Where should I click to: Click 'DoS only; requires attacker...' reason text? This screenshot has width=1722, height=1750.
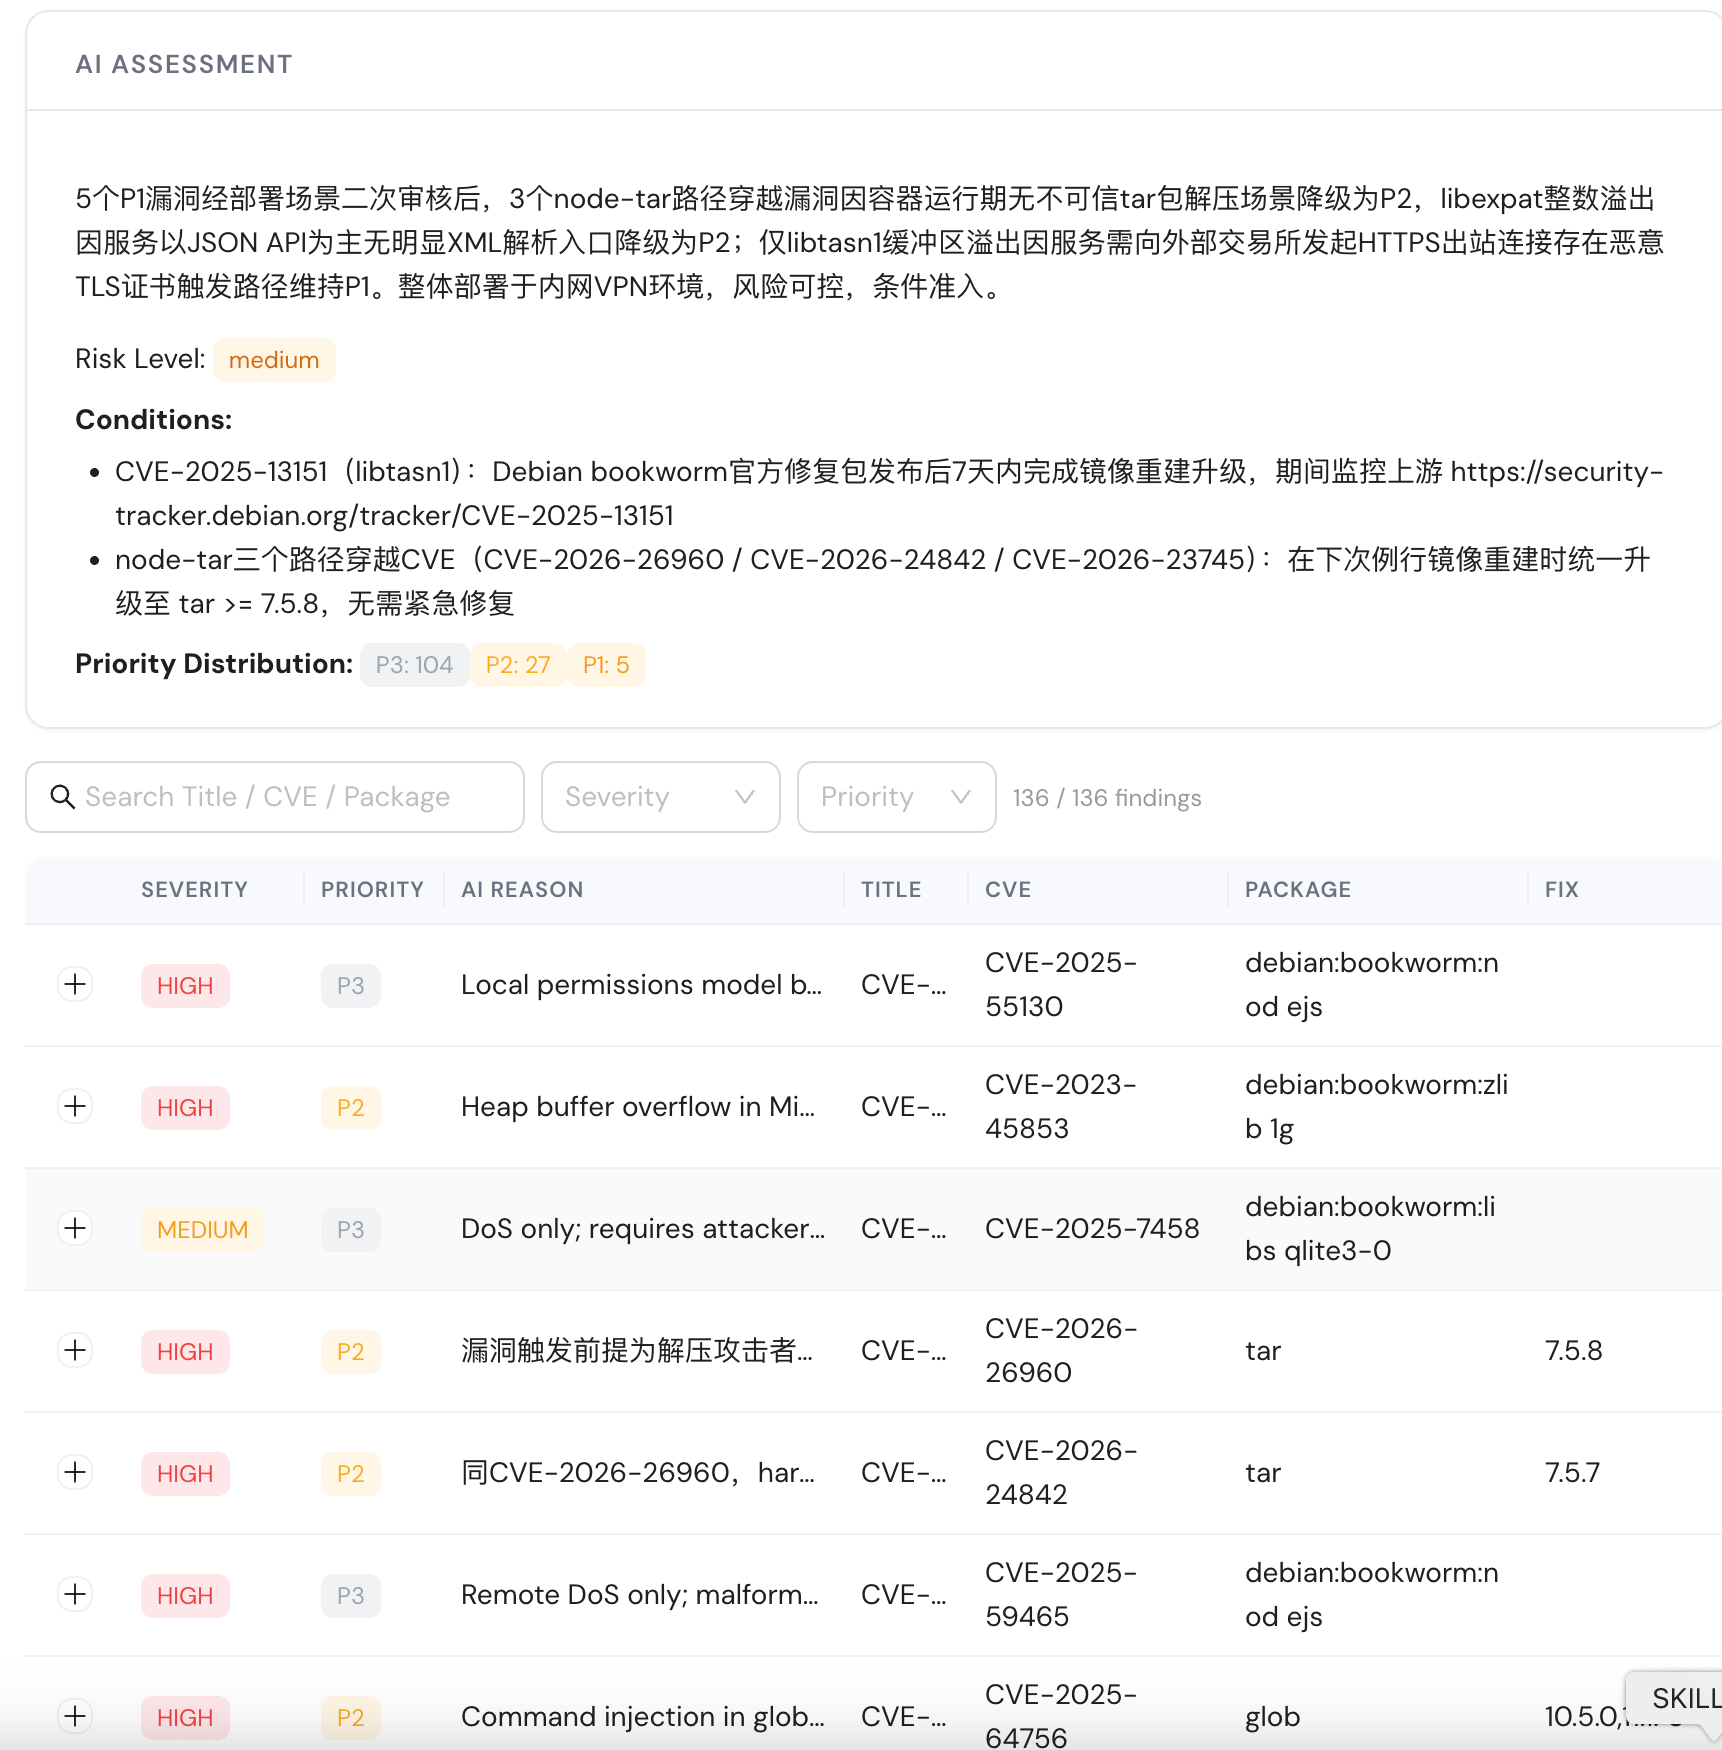[643, 1229]
